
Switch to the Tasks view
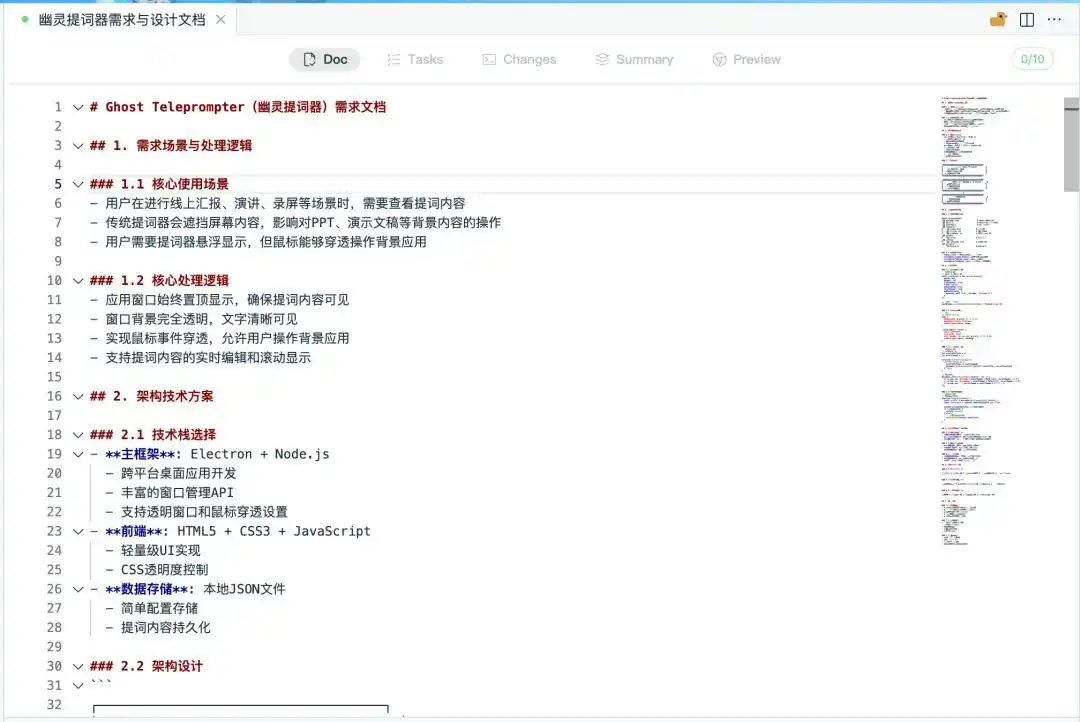coord(415,59)
